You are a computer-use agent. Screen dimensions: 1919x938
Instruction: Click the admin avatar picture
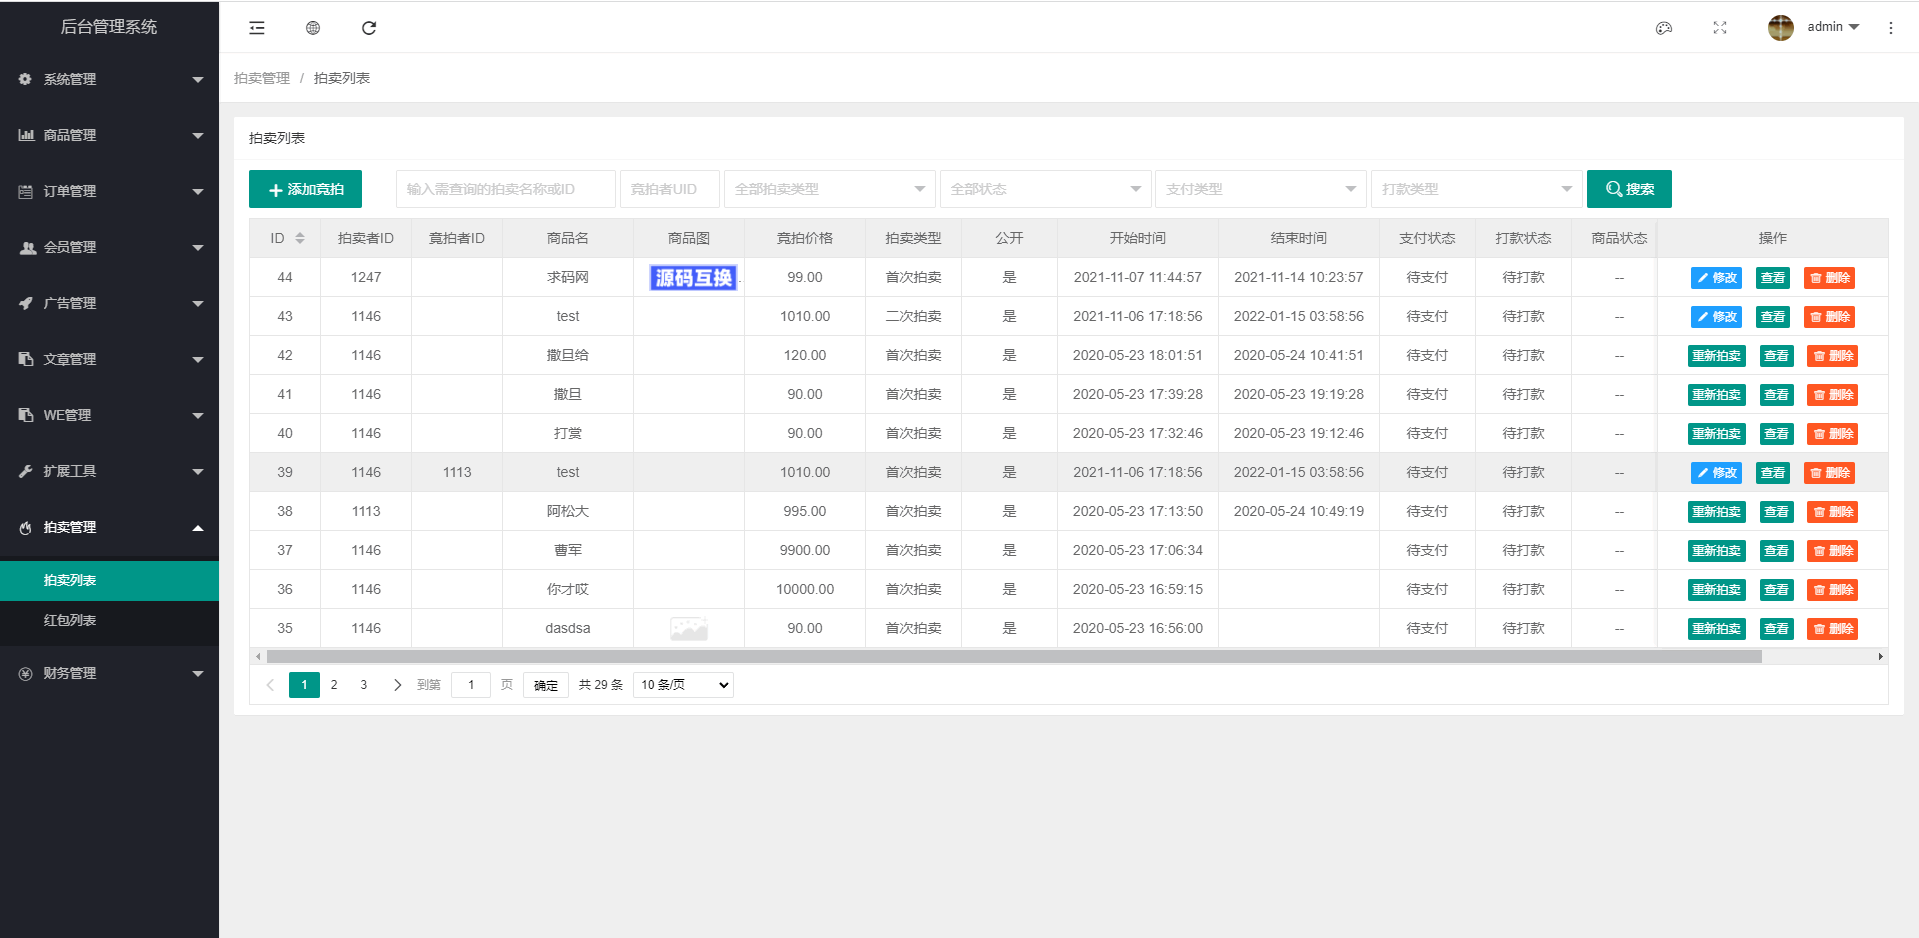pos(1780,28)
